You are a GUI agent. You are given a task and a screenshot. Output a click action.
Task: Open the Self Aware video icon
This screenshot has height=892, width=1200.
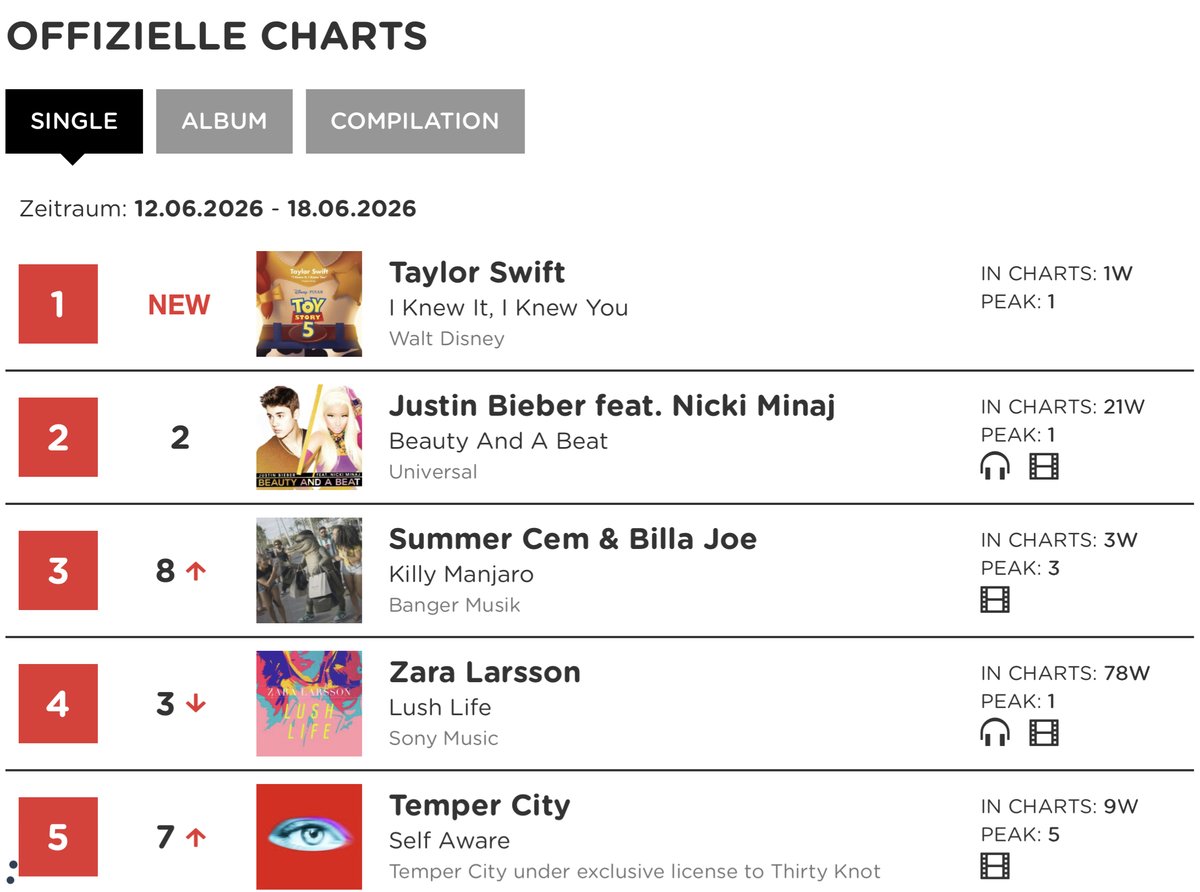click(995, 866)
